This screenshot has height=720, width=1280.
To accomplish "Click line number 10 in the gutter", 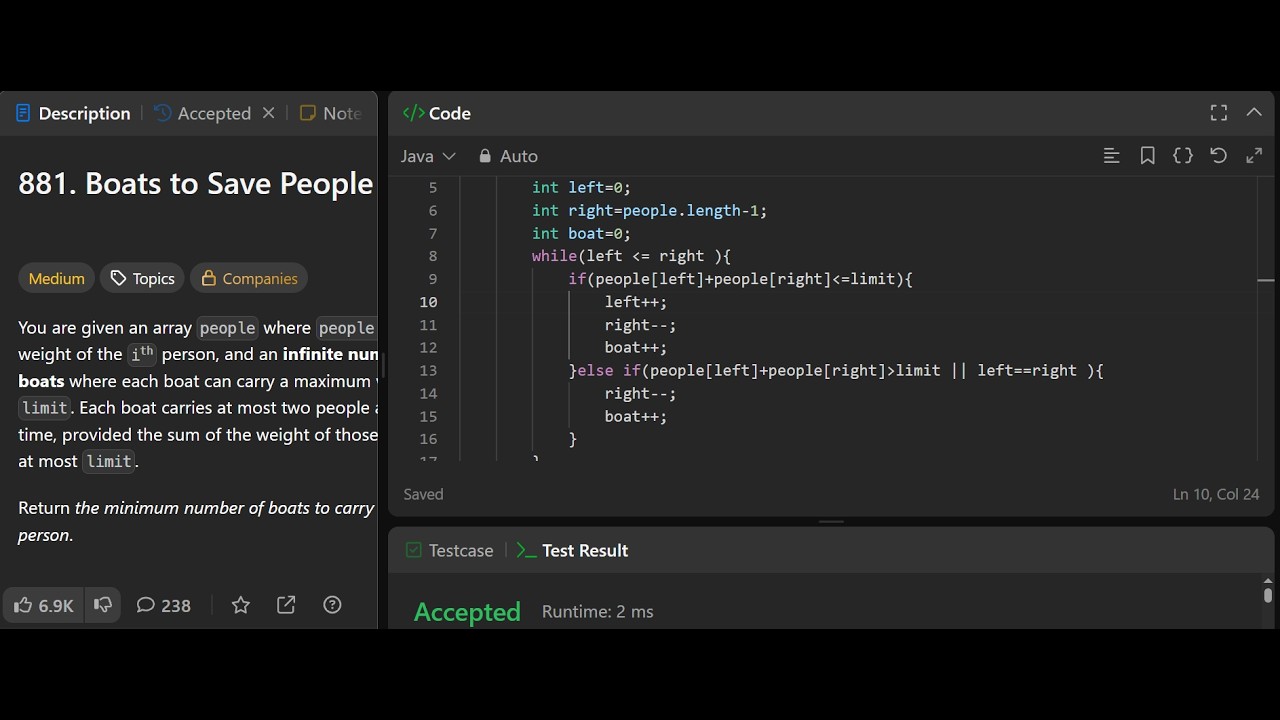I will click(428, 302).
